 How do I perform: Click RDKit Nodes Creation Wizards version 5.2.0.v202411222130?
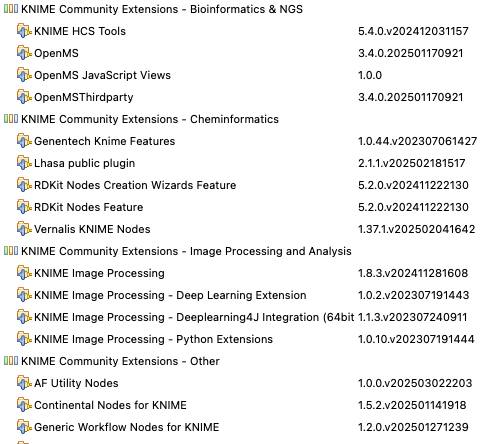point(413,185)
